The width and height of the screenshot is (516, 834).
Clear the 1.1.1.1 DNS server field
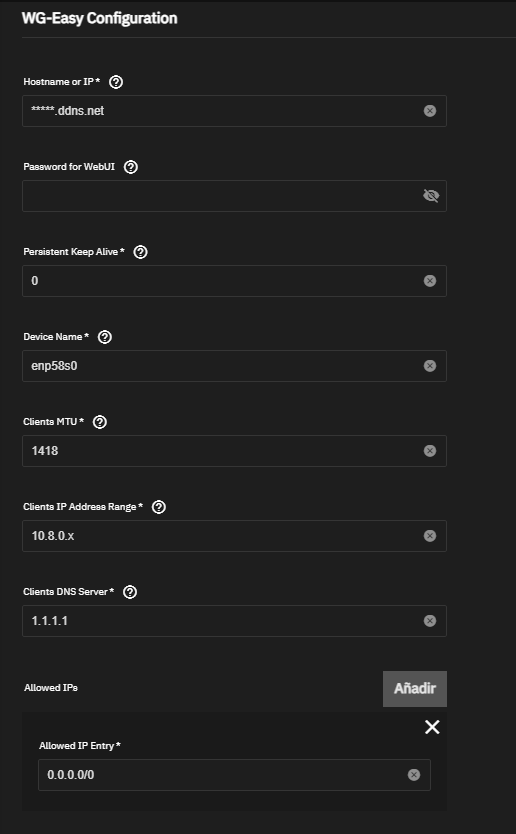click(x=430, y=621)
